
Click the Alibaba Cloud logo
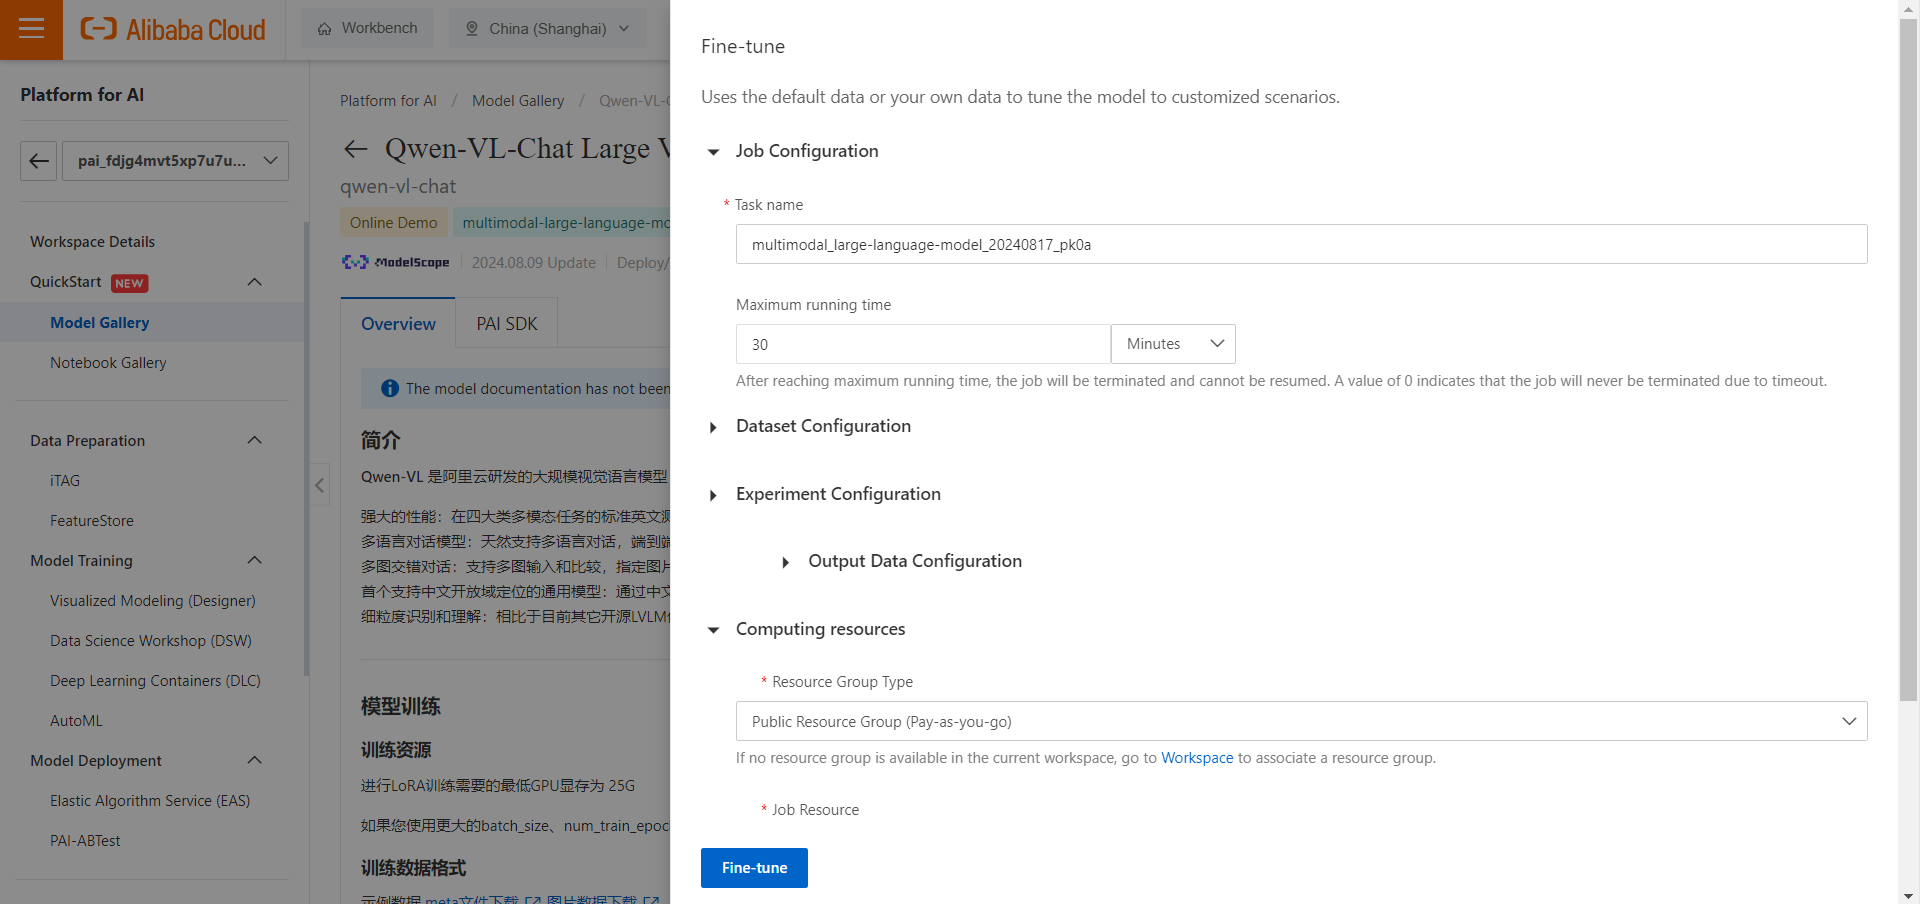173,29
